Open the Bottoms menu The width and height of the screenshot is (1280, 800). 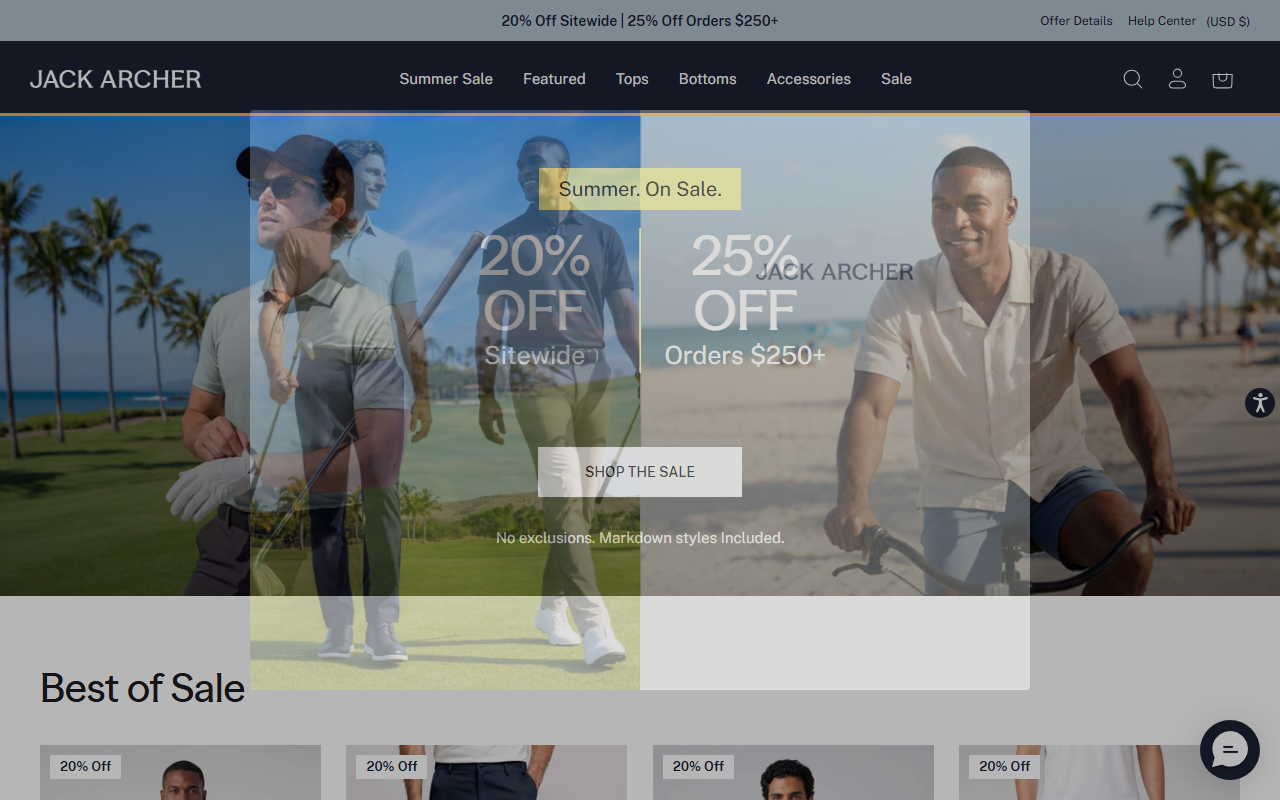[x=708, y=79]
